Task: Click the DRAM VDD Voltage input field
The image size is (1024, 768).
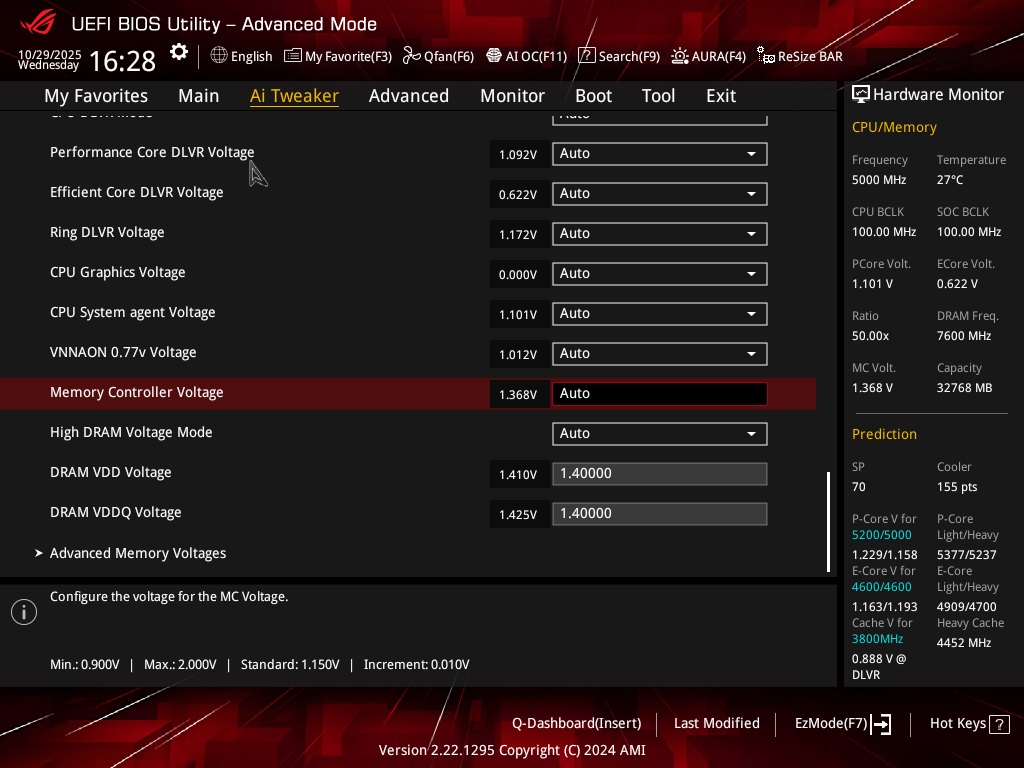Action: click(660, 474)
